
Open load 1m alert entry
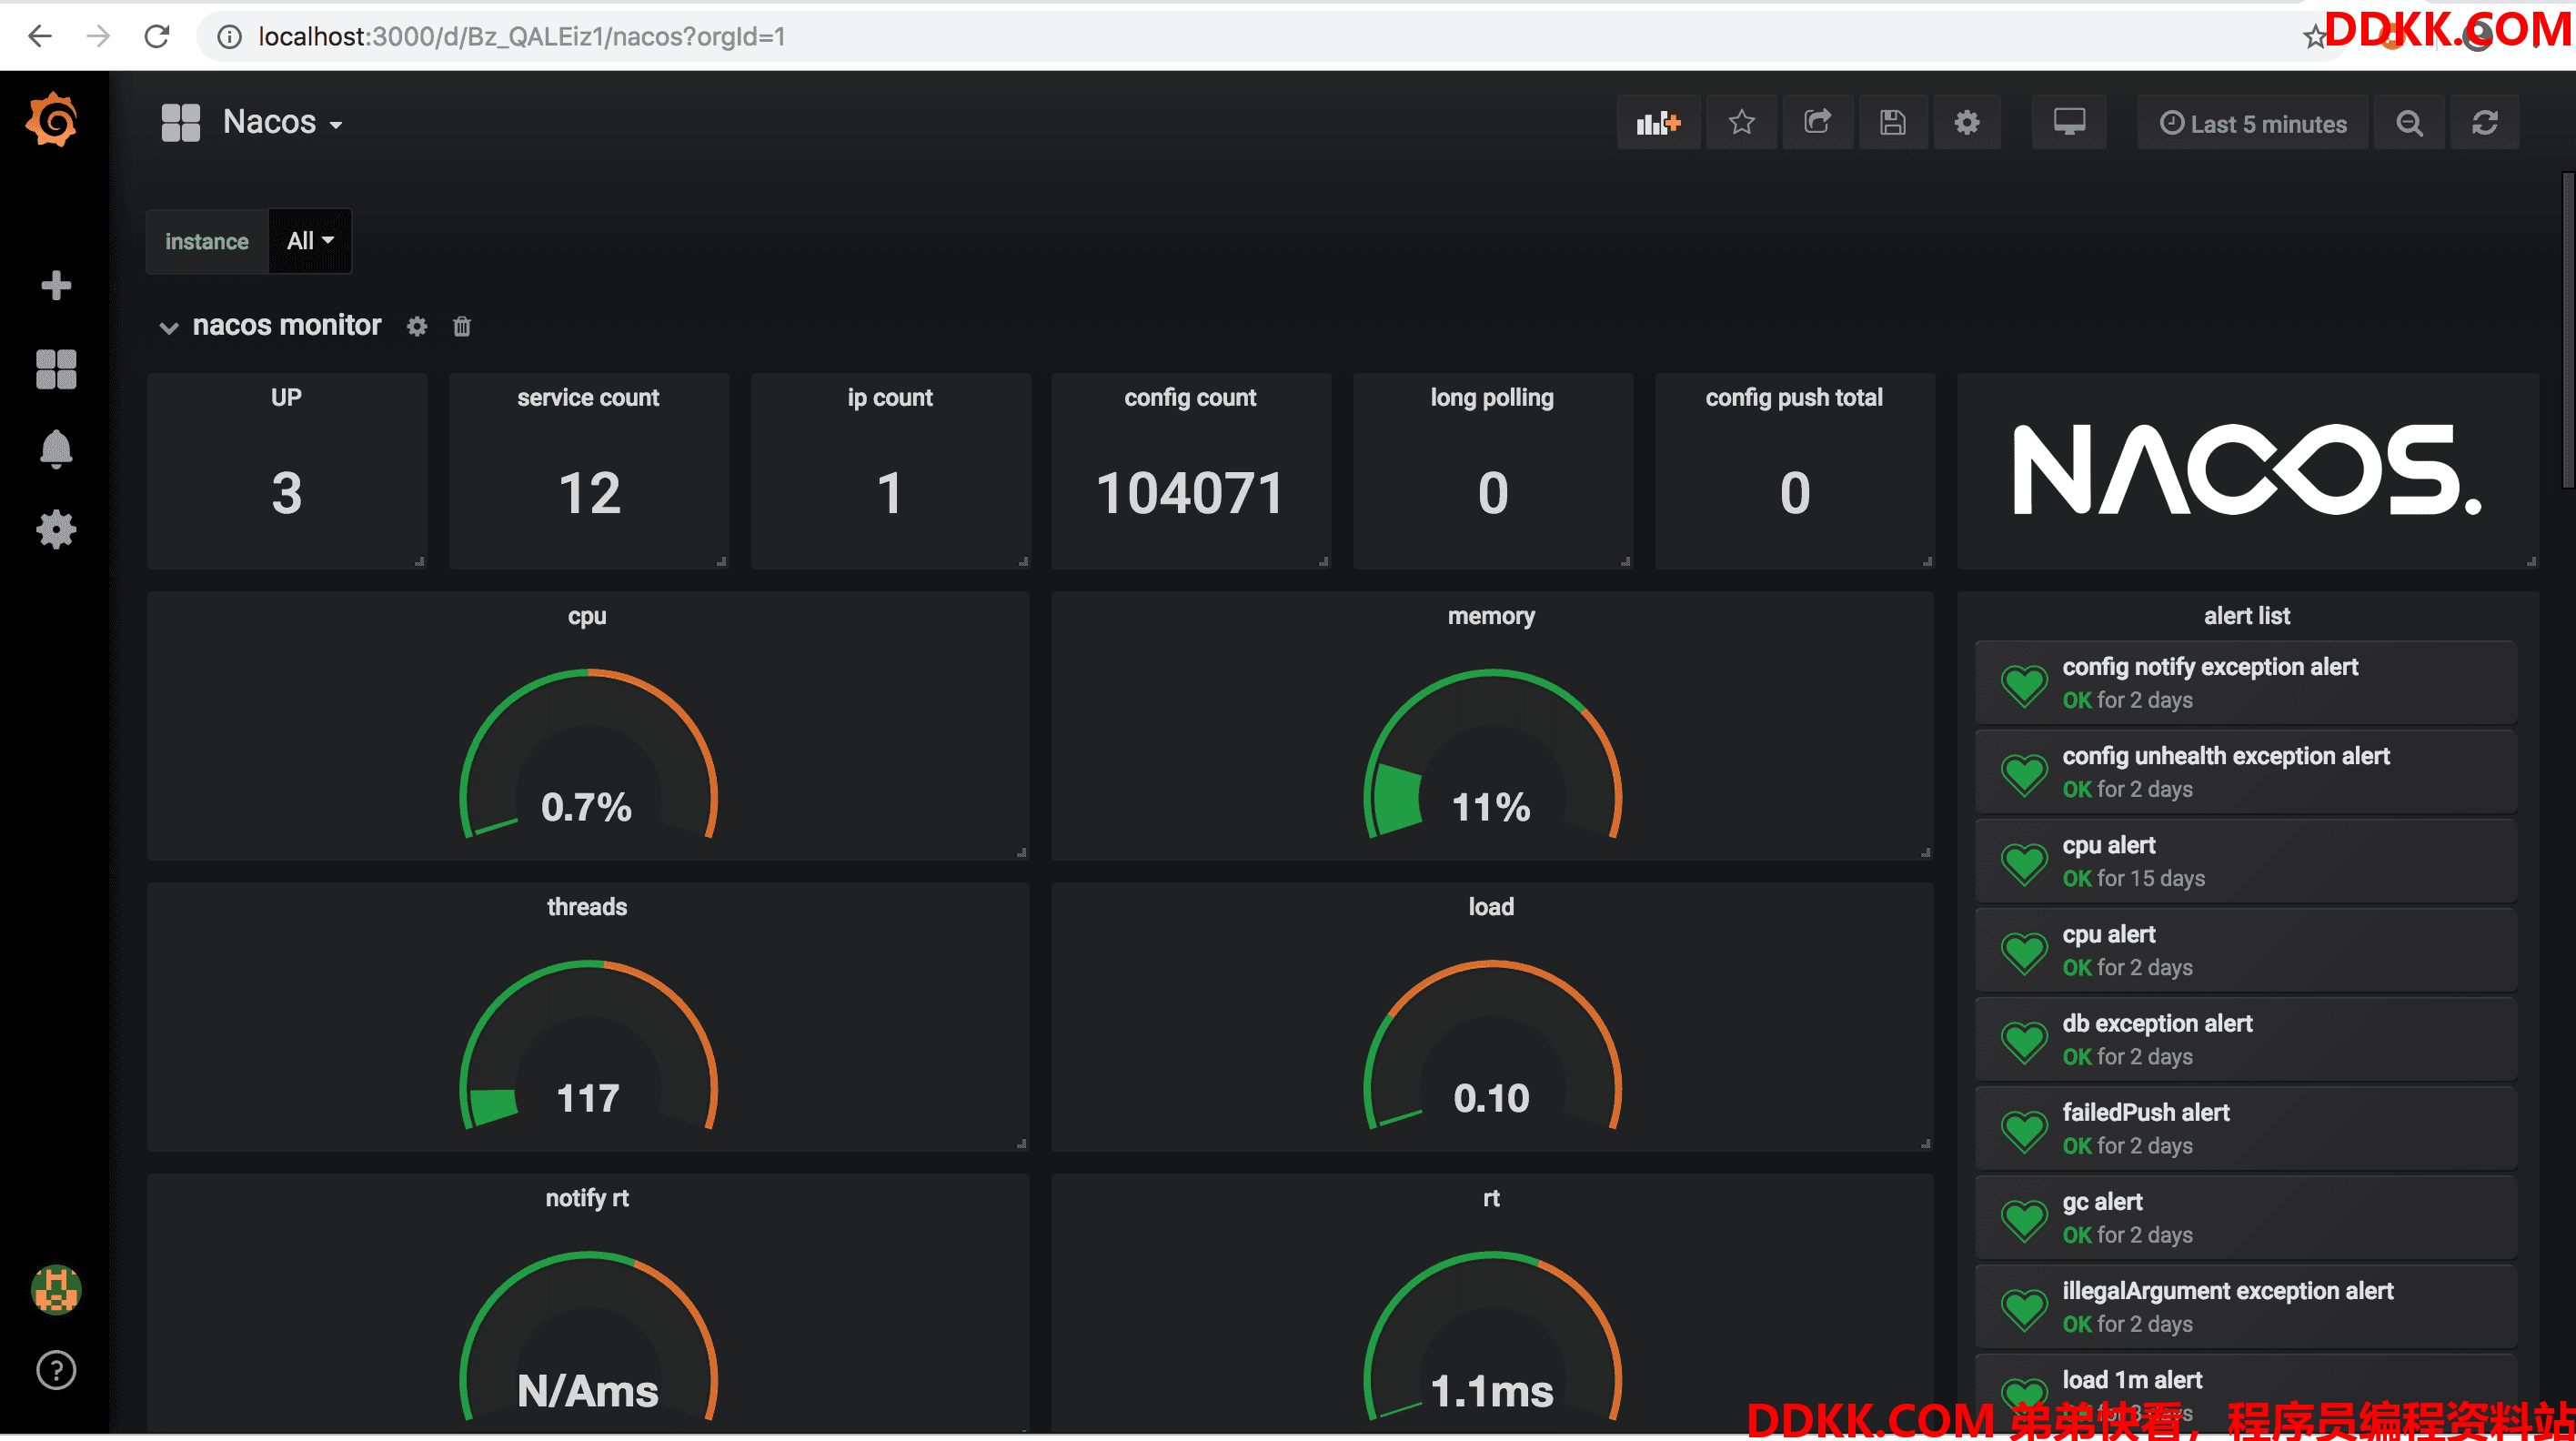(2246, 1392)
